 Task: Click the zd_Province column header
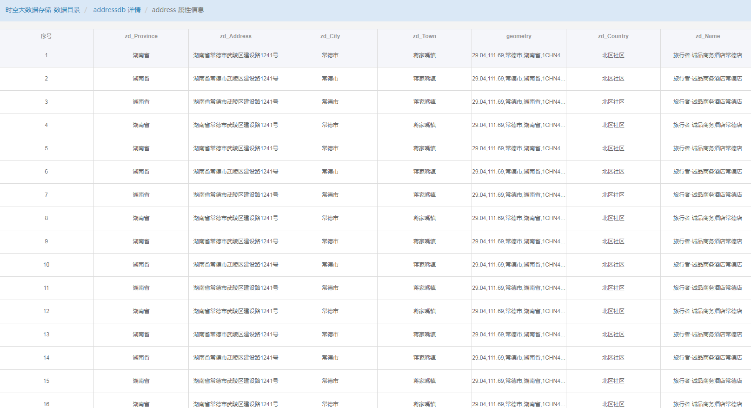coord(141,36)
